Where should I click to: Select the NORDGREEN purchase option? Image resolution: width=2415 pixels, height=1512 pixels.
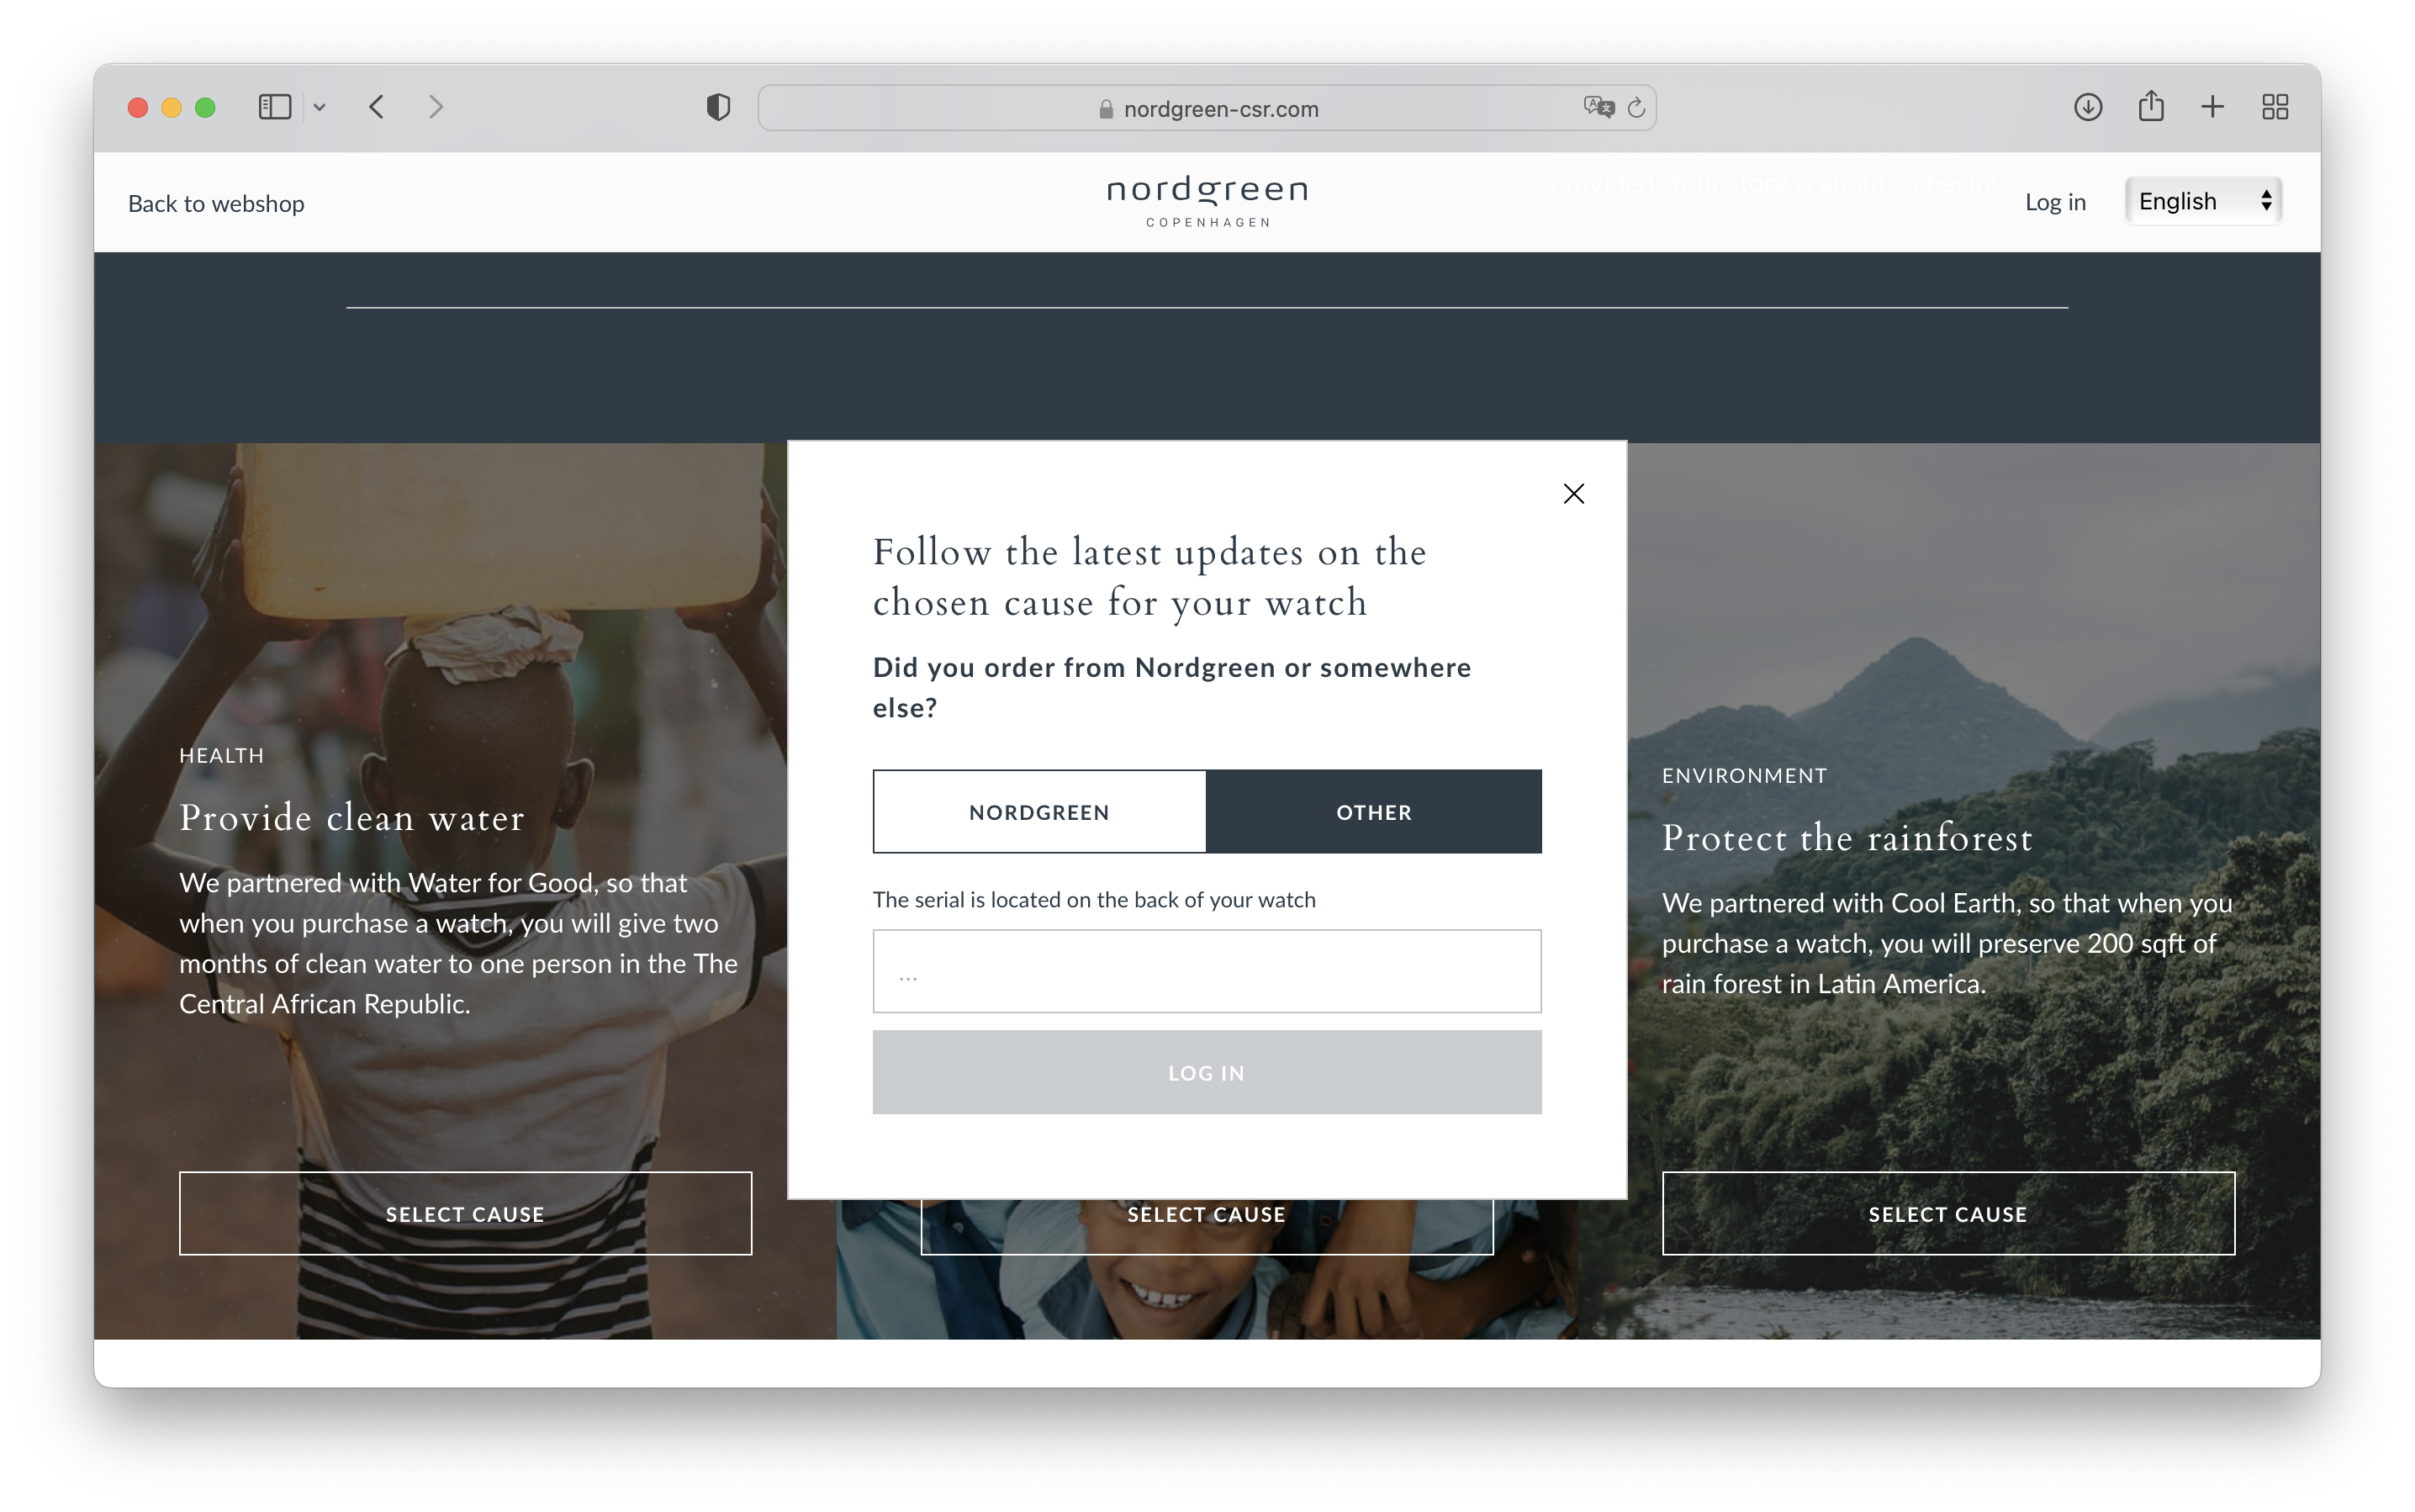pyautogui.click(x=1039, y=810)
